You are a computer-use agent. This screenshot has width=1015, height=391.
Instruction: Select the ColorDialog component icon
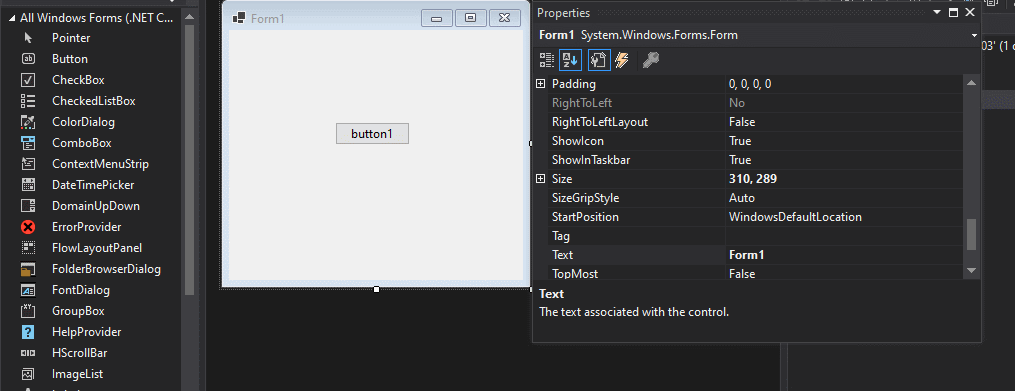(28, 122)
